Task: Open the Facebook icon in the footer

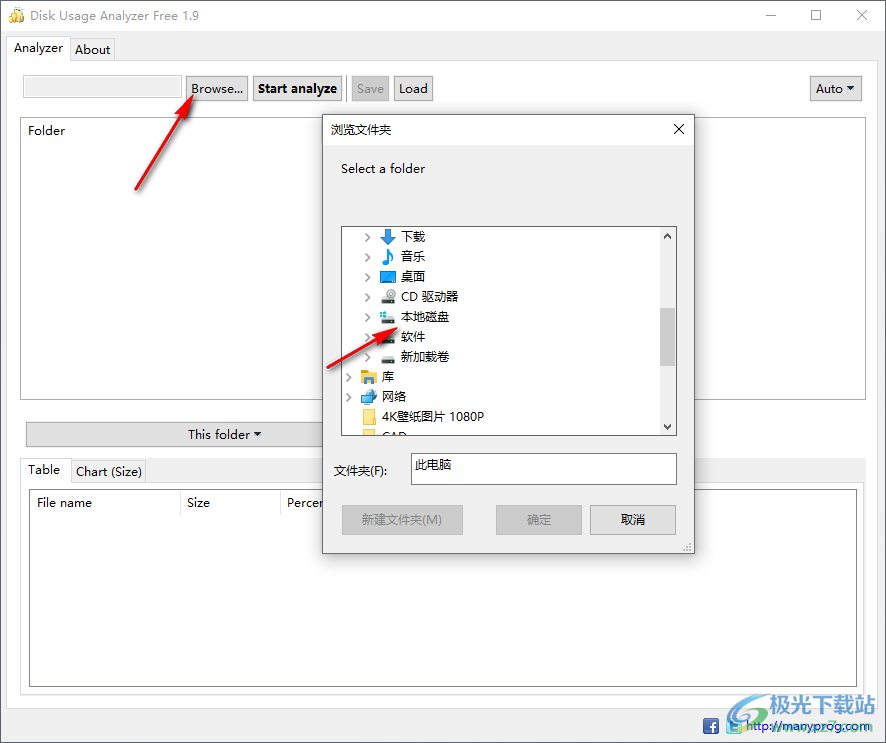Action: (x=711, y=726)
